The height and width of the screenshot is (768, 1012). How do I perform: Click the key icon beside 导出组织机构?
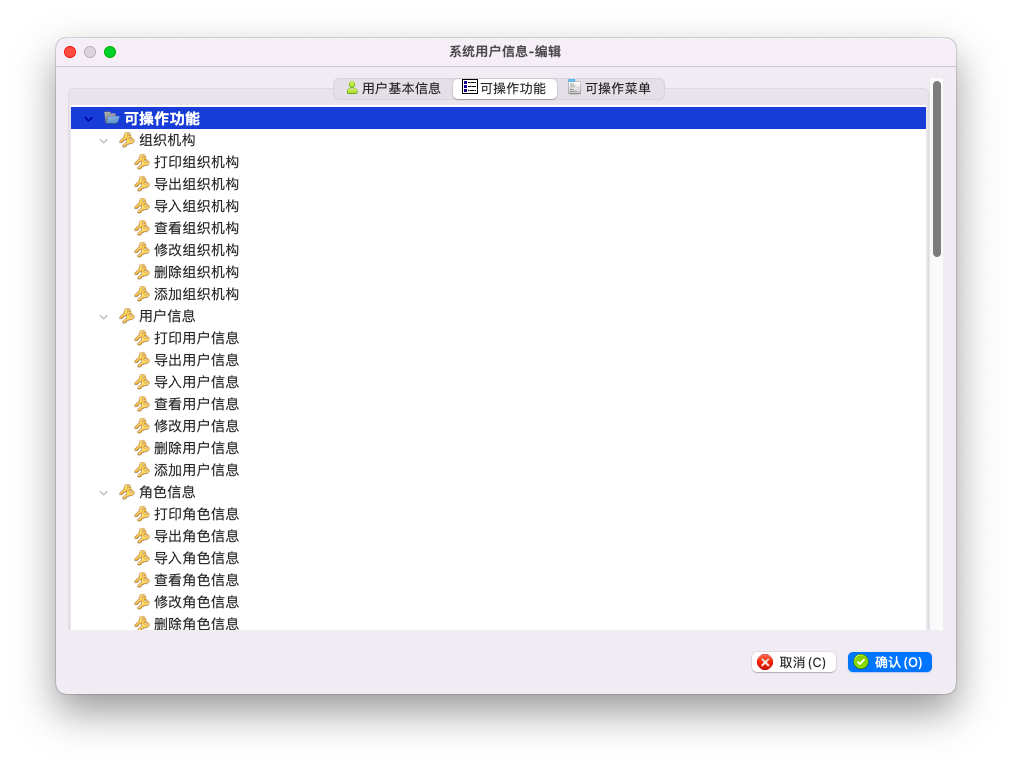(142, 184)
